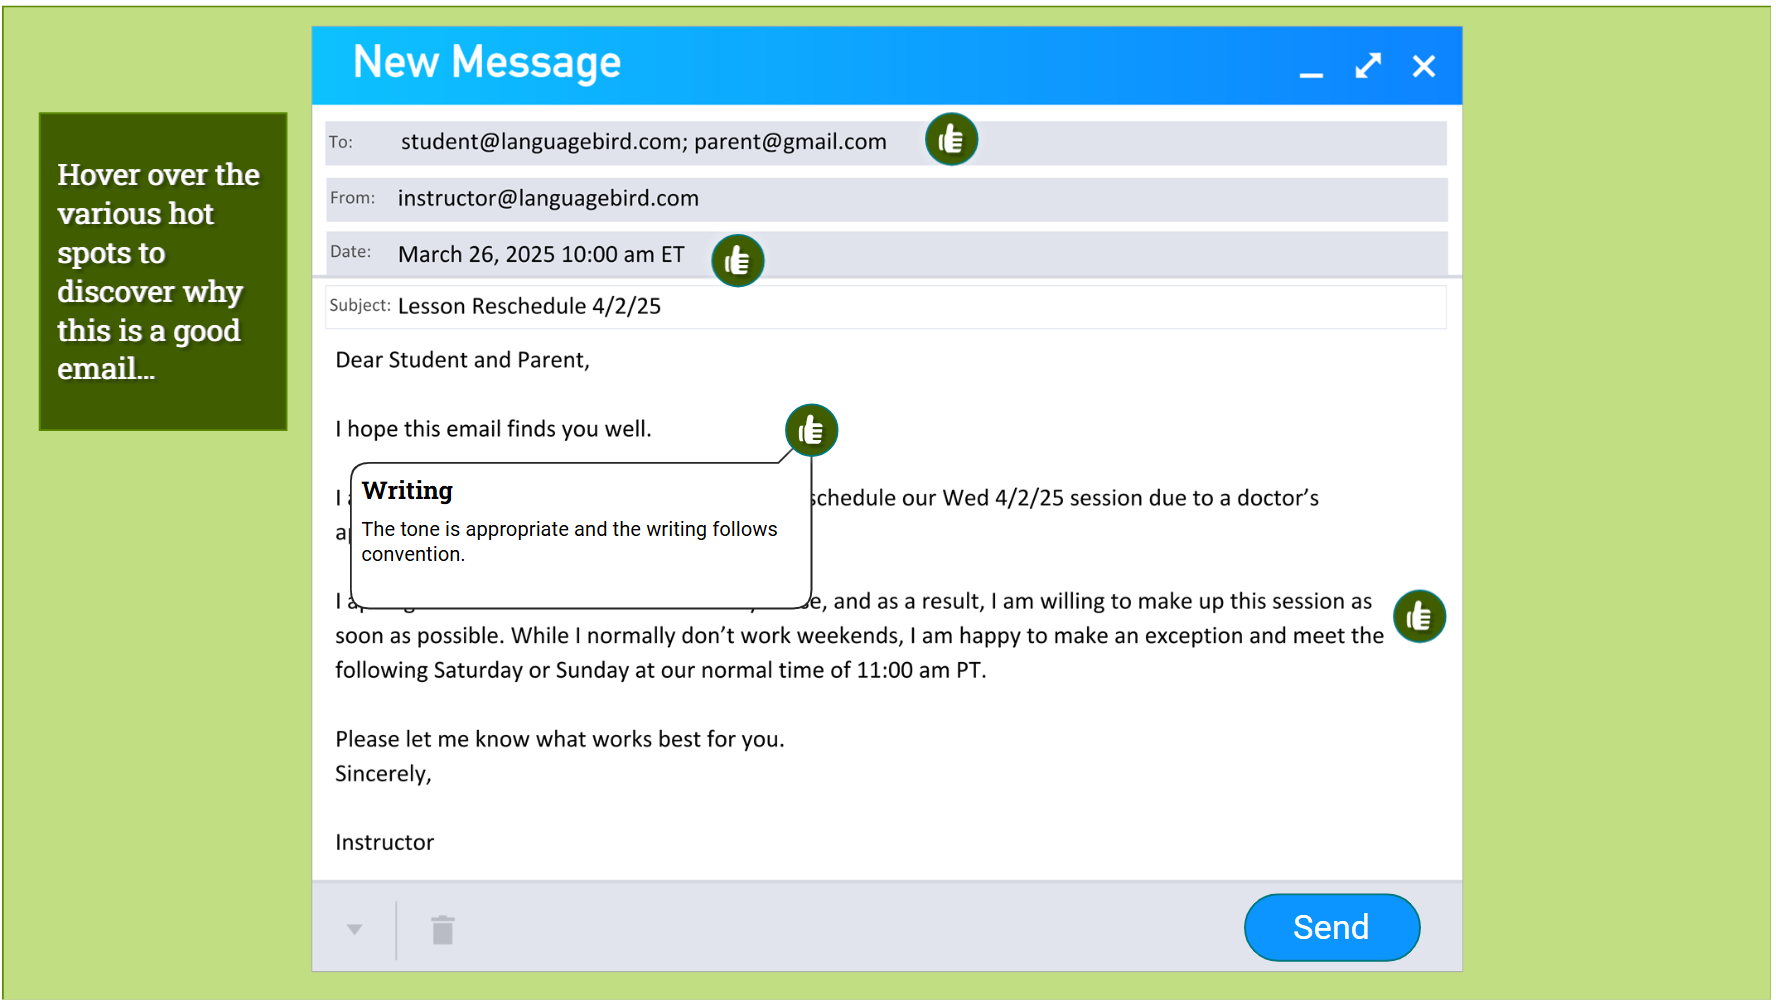1776x1000 pixels.
Task: Click the green instruction box about hot spots
Action: [x=163, y=271]
